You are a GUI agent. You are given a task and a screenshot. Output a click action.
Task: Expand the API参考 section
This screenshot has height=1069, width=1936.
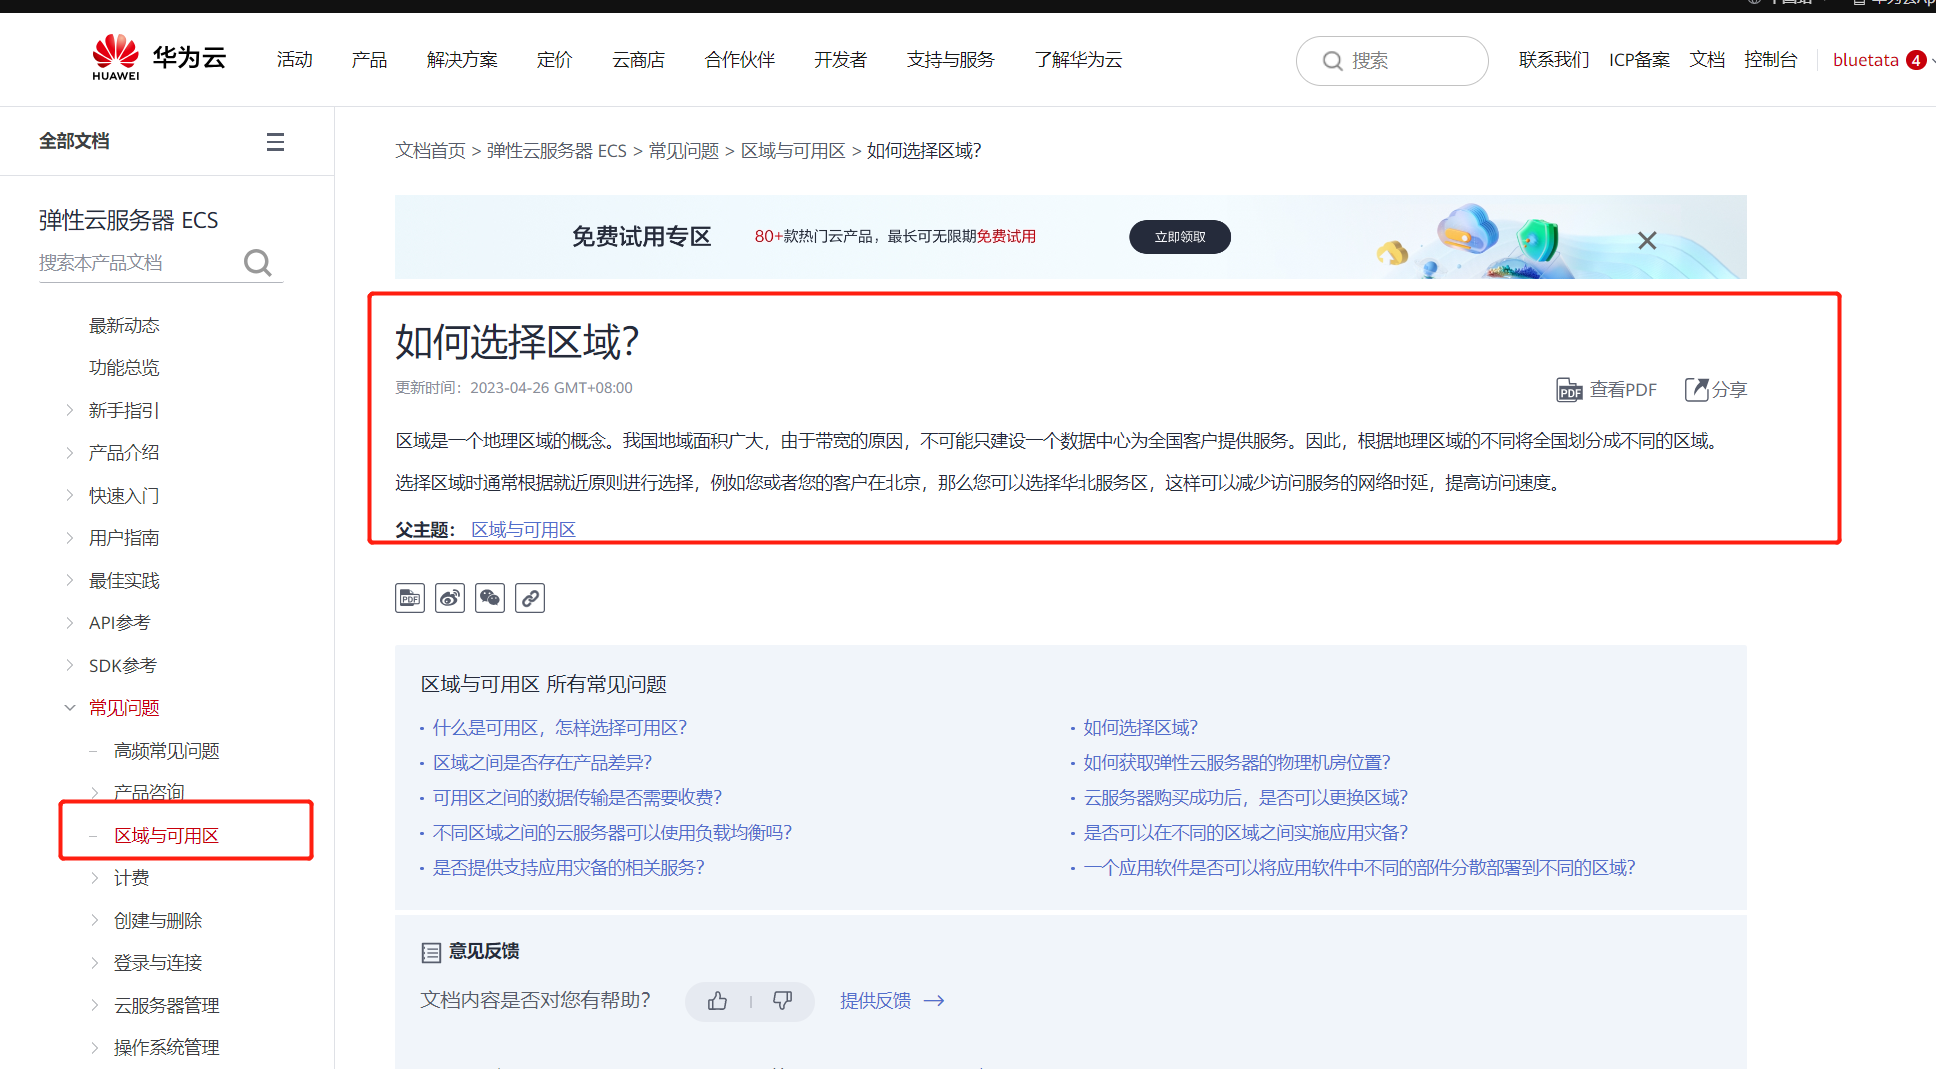pyautogui.click(x=70, y=623)
